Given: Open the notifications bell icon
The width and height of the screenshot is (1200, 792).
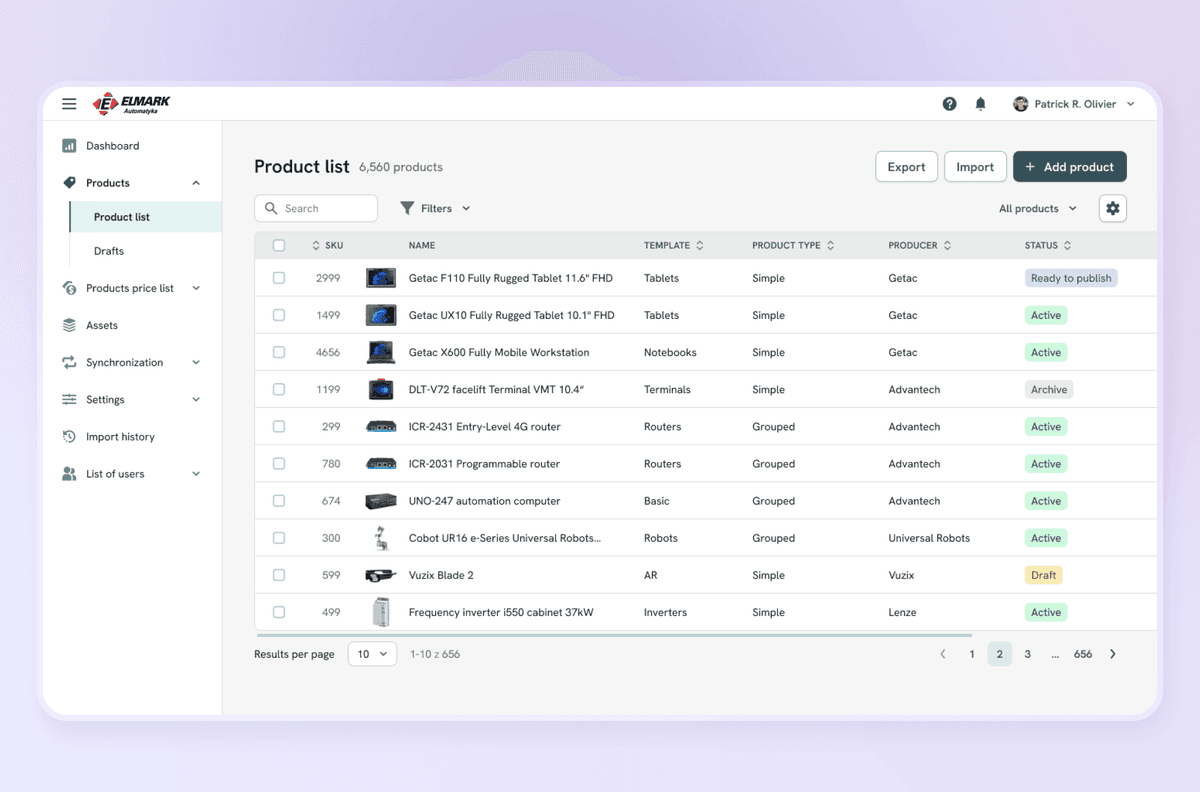Looking at the screenshot, I should (x=981, y=104).
